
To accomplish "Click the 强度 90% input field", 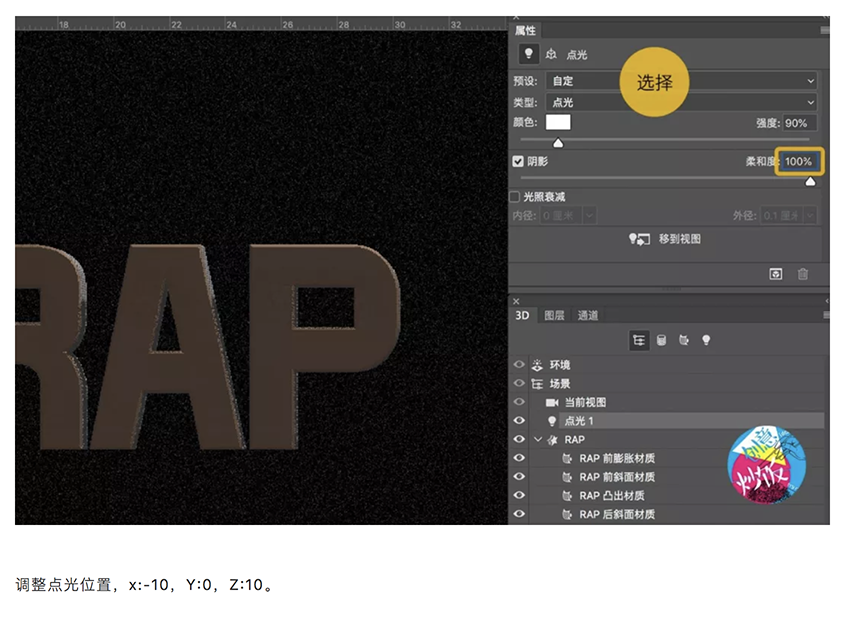I will point(799,123).
